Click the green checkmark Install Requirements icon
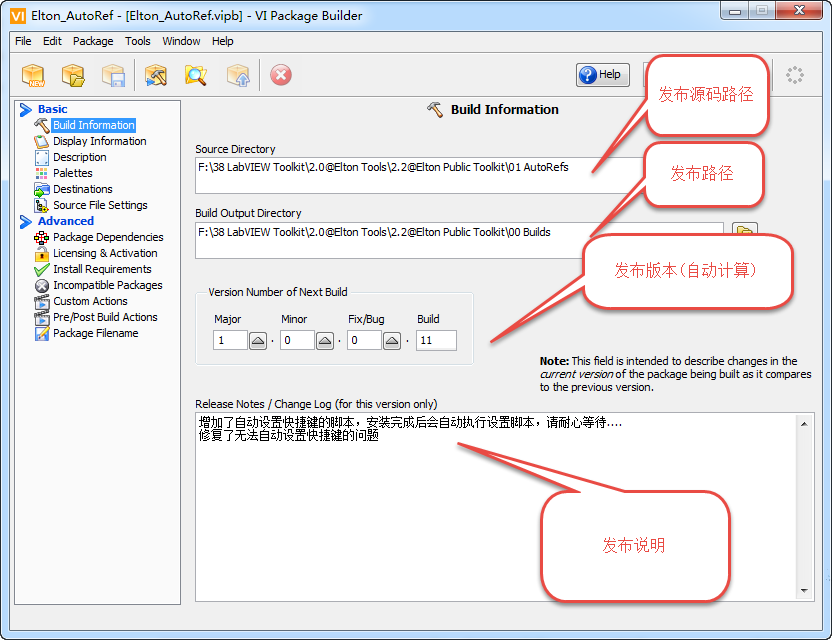The image size is (832, 640). pos(42,270)
